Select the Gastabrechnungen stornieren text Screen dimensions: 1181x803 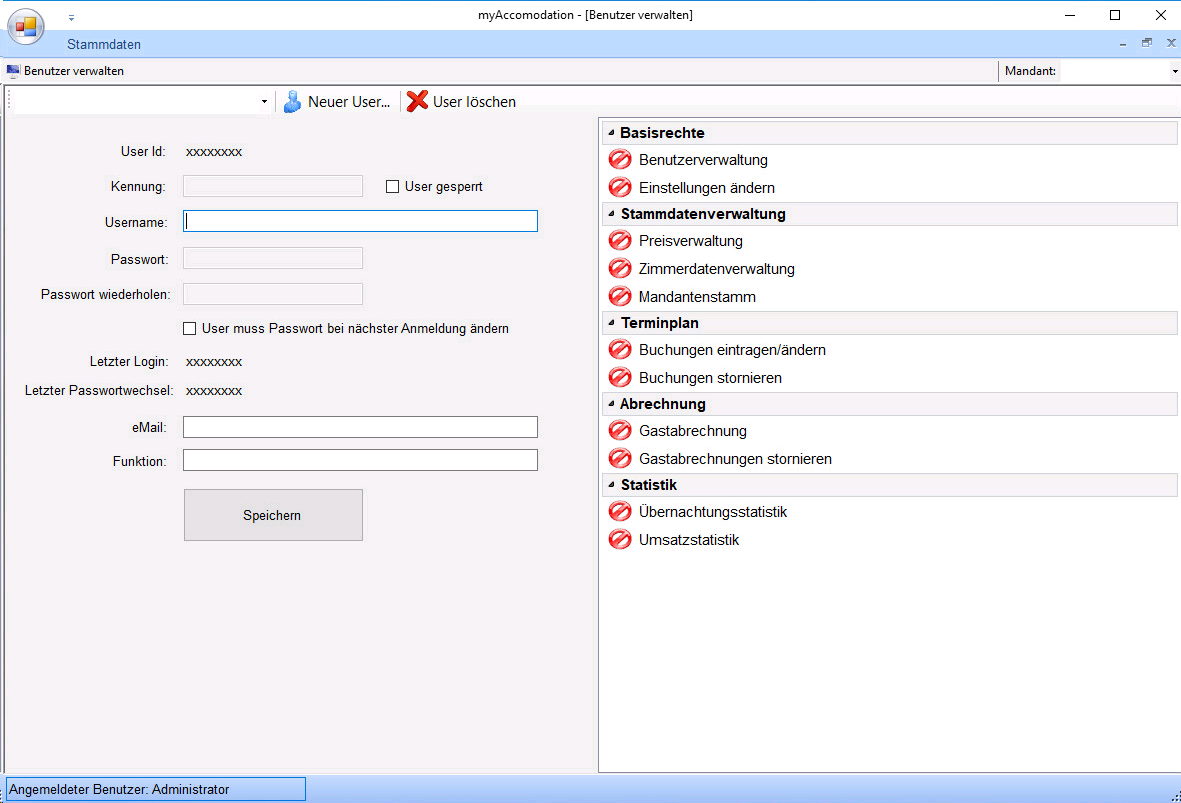[x=735, y=459]
